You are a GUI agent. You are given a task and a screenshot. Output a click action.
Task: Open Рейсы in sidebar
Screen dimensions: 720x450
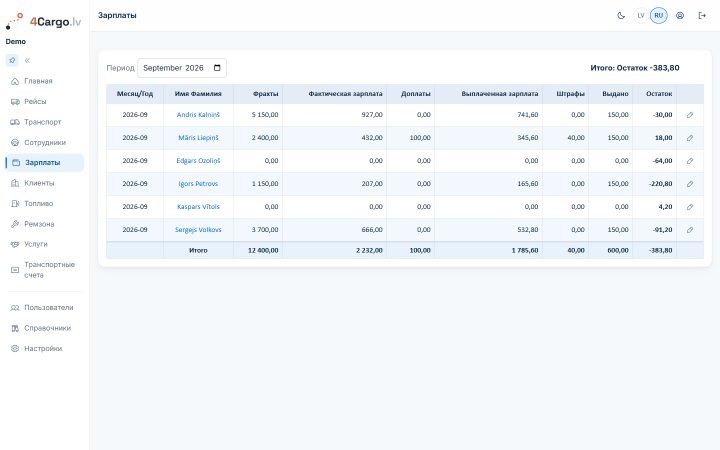pyautogui.click(x=45, y=101)
